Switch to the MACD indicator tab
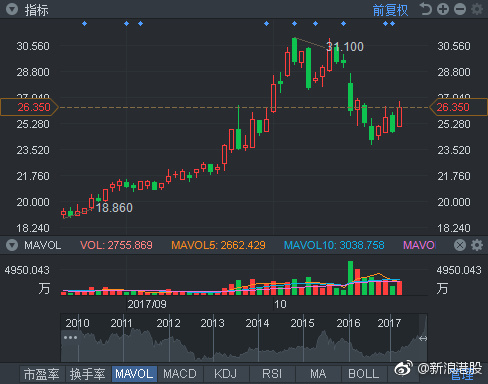The width and height of the screenshot is (488, 384). click(180, 374)
